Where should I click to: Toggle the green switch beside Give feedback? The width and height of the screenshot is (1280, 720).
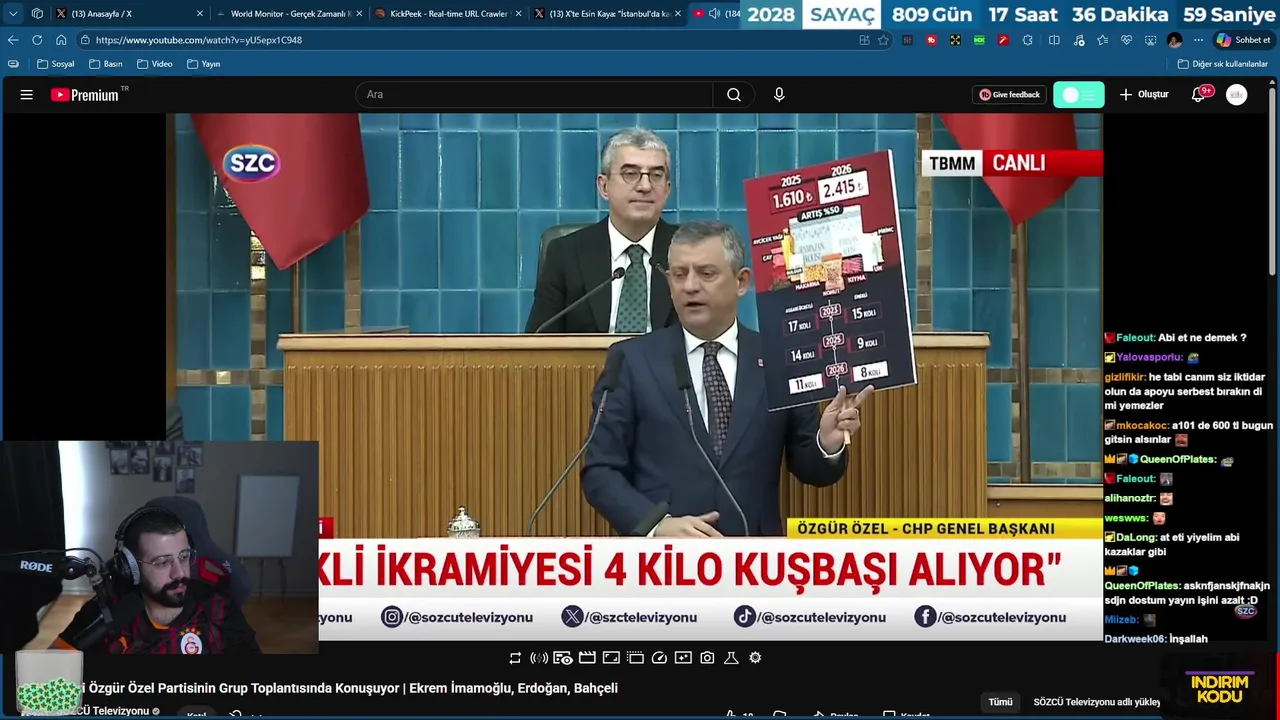coord(1078,95)
